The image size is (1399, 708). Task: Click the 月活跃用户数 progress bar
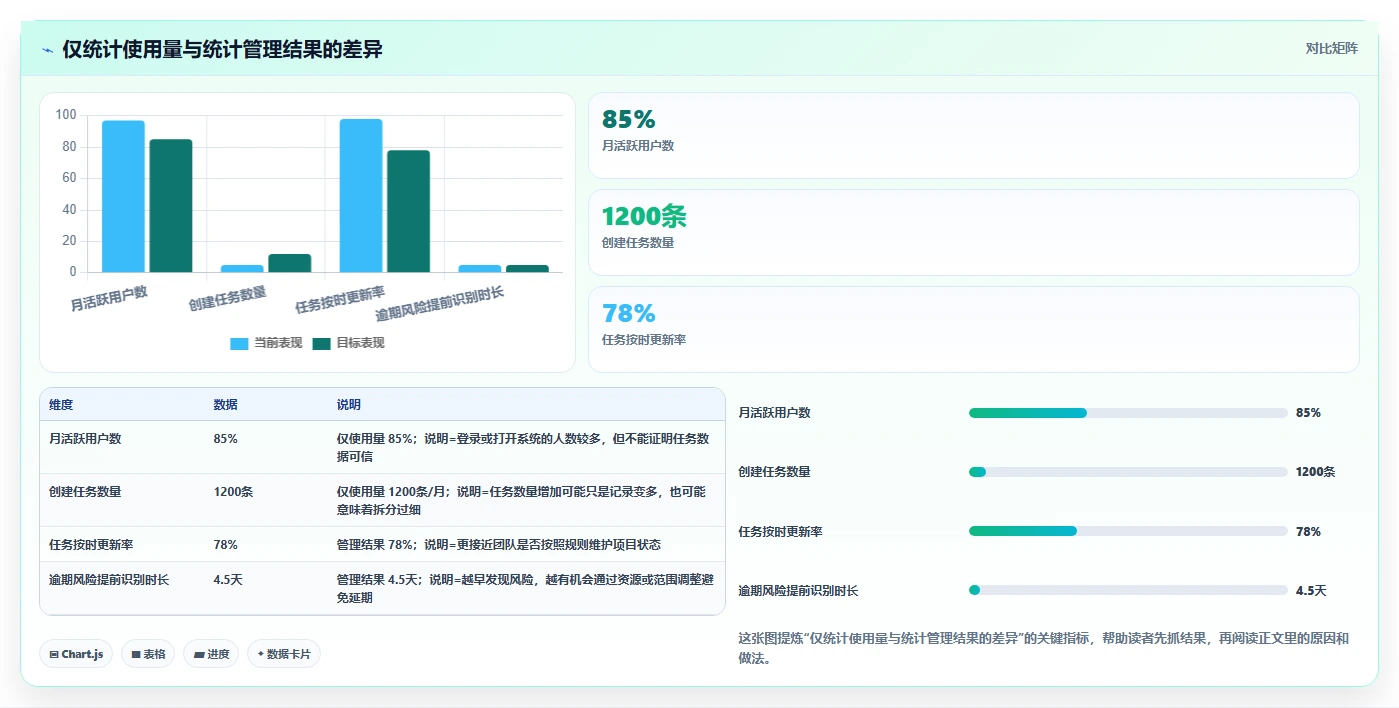[x=1128, y=413]
